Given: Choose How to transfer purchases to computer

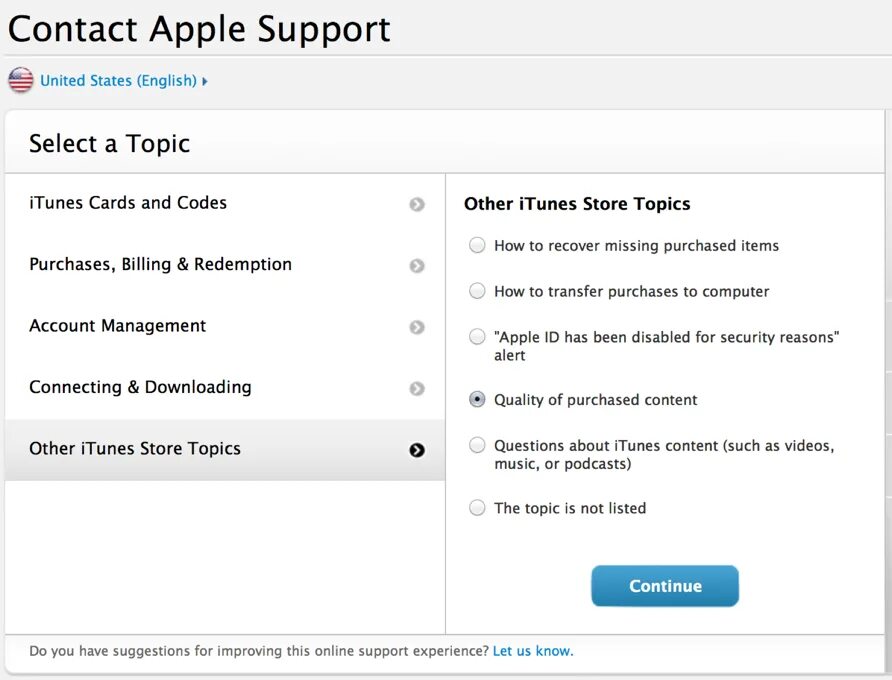Looking at the screenshot, I should 477,291.
